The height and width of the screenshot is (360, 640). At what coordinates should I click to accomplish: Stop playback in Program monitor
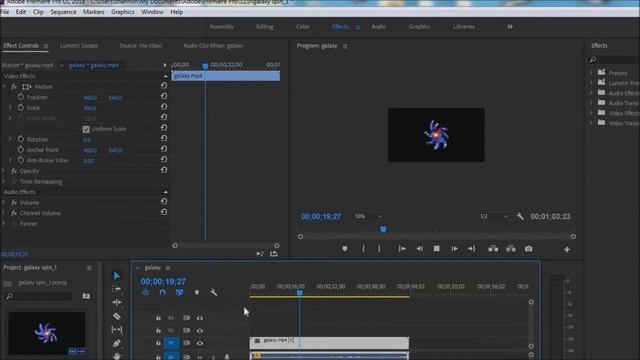[x=436, y=249]
